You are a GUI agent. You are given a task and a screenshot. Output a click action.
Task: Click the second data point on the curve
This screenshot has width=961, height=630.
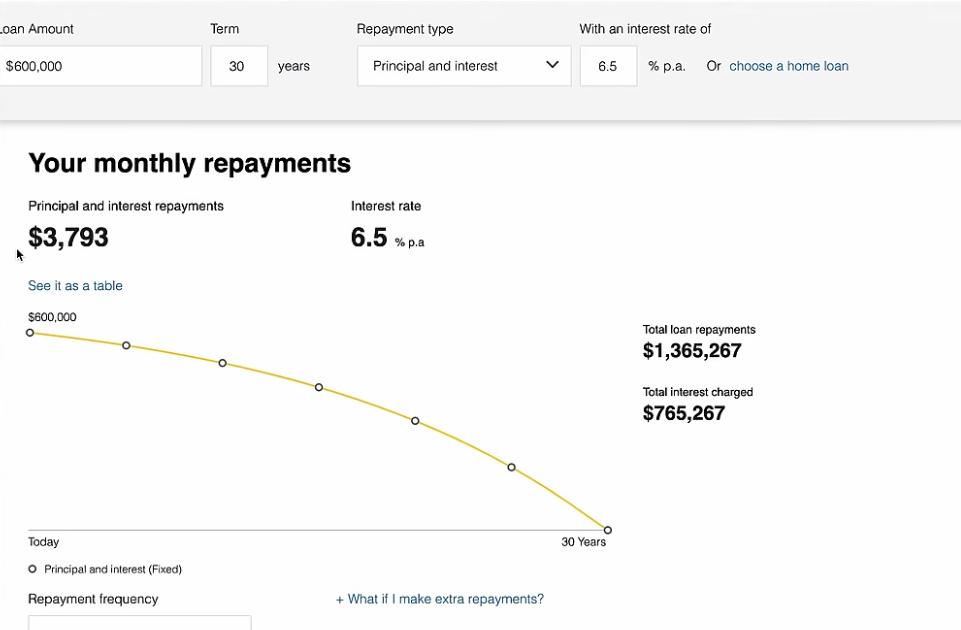click(x=126, y=346)
